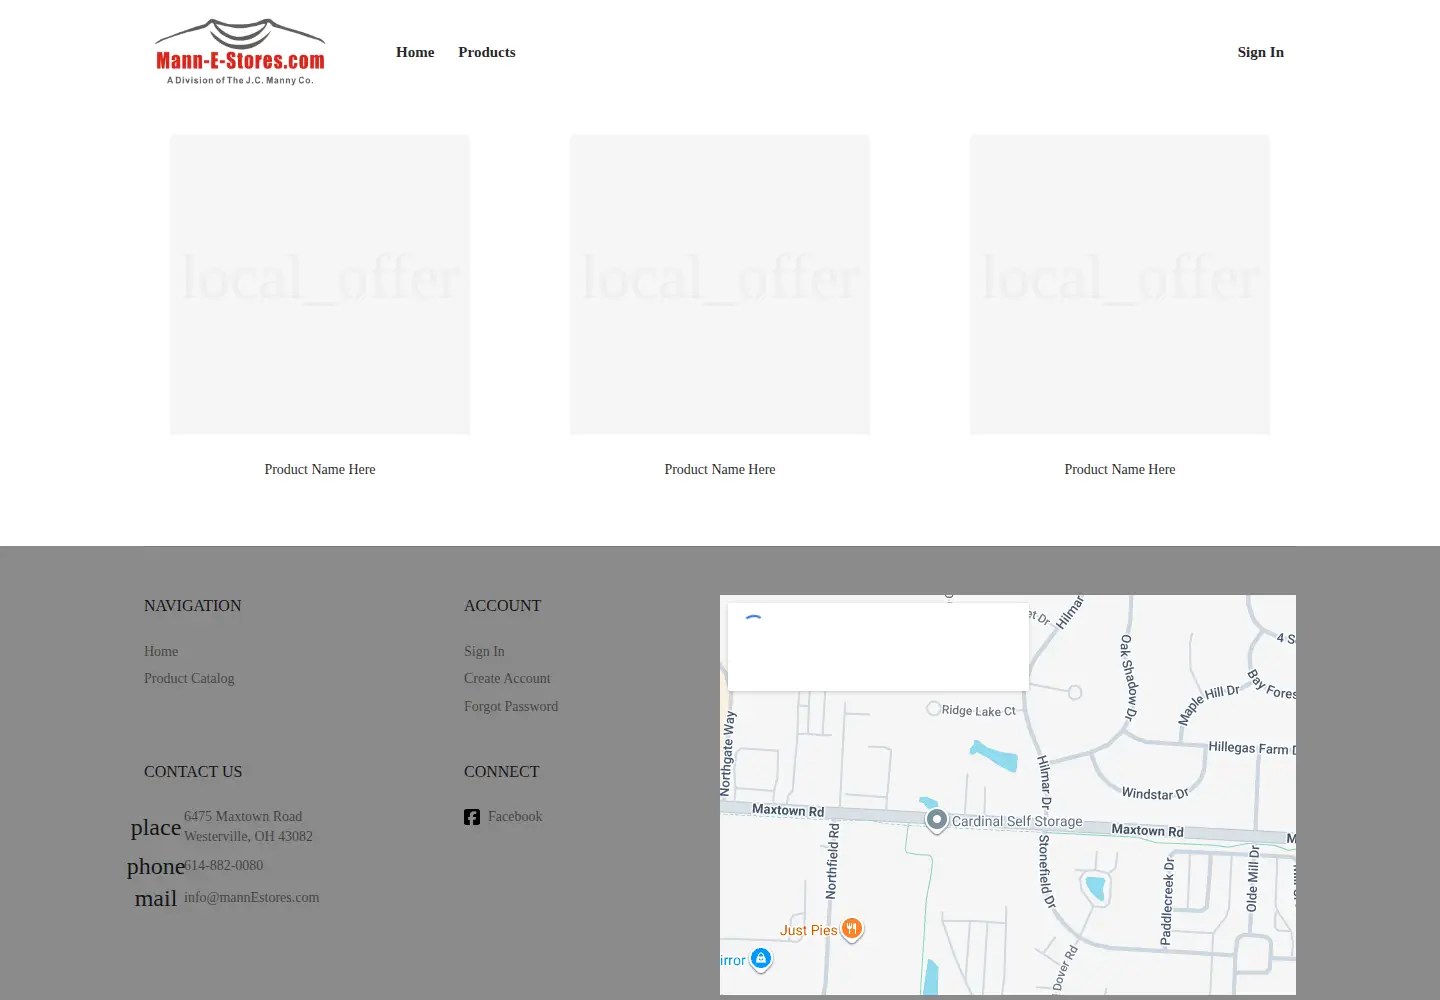The image size is (1440, 1000).
Task: Click the Oak Shadow Dr street label
Action: click(1128, 677)
